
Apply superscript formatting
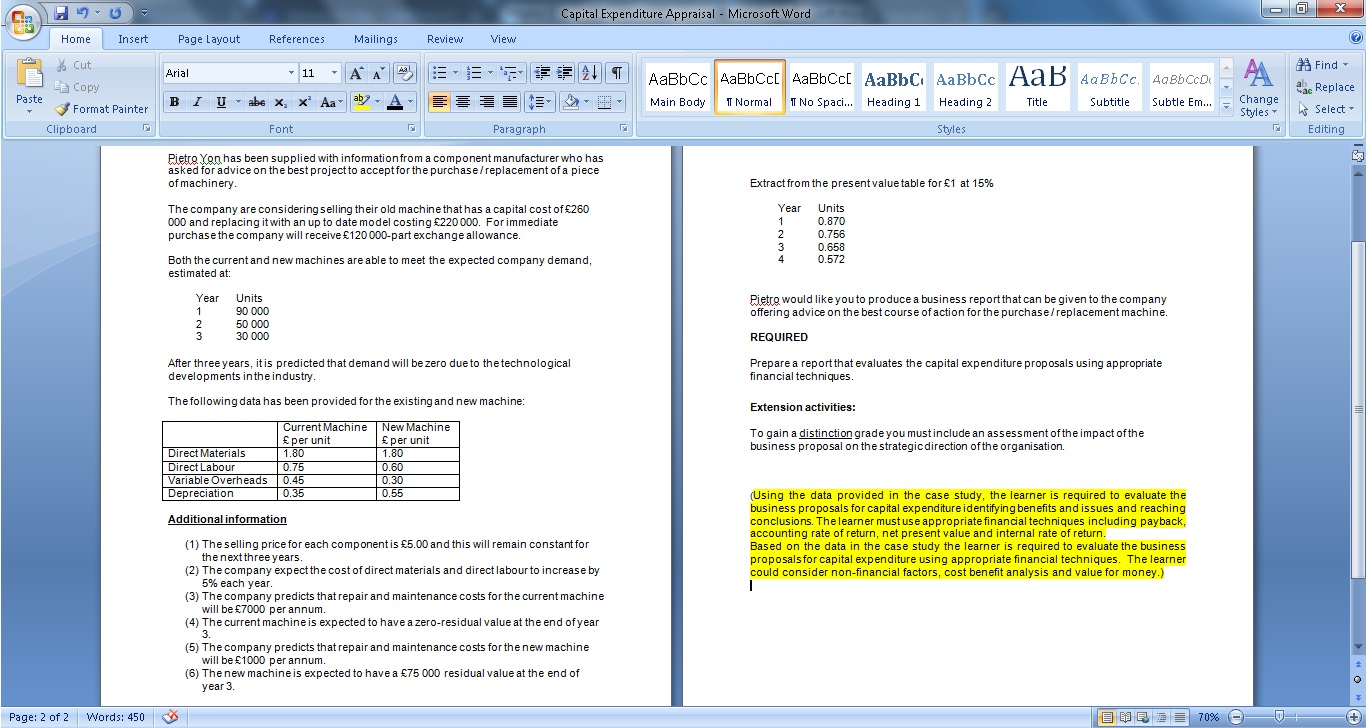tap(304, 102)
